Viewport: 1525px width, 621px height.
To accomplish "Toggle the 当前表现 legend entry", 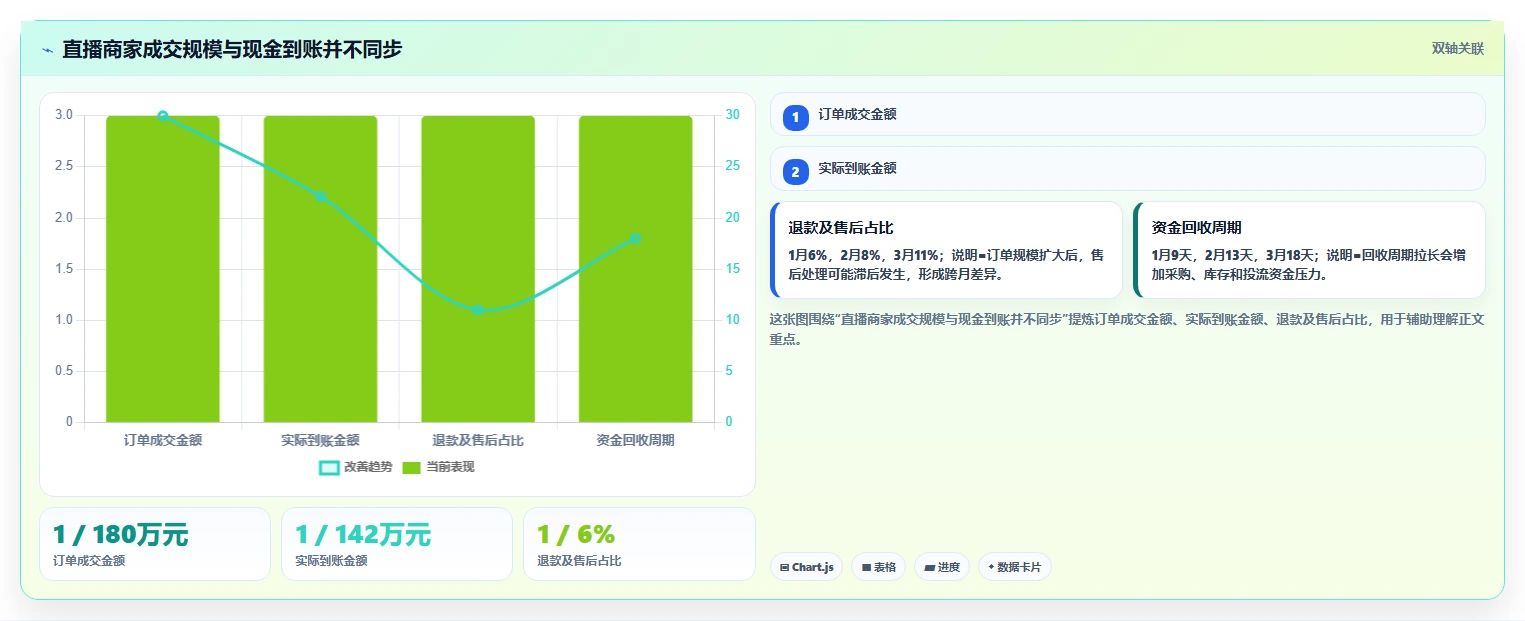I will click(438, 467).
